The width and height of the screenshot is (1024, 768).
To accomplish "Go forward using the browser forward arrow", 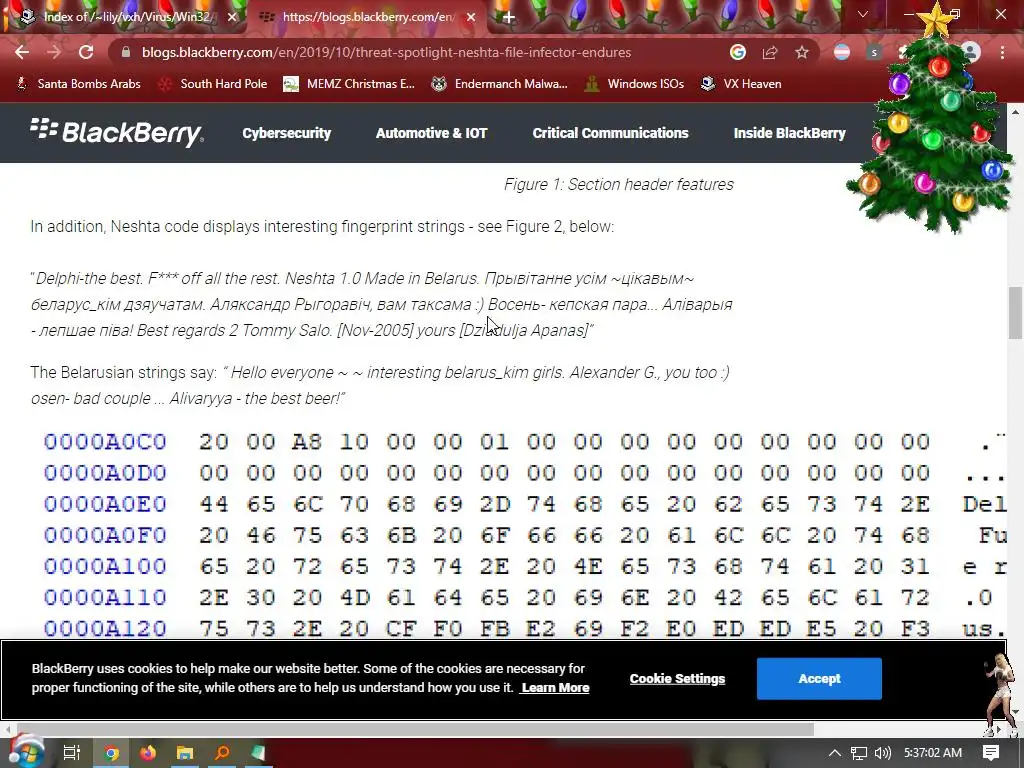I will (x=54, y=52).
